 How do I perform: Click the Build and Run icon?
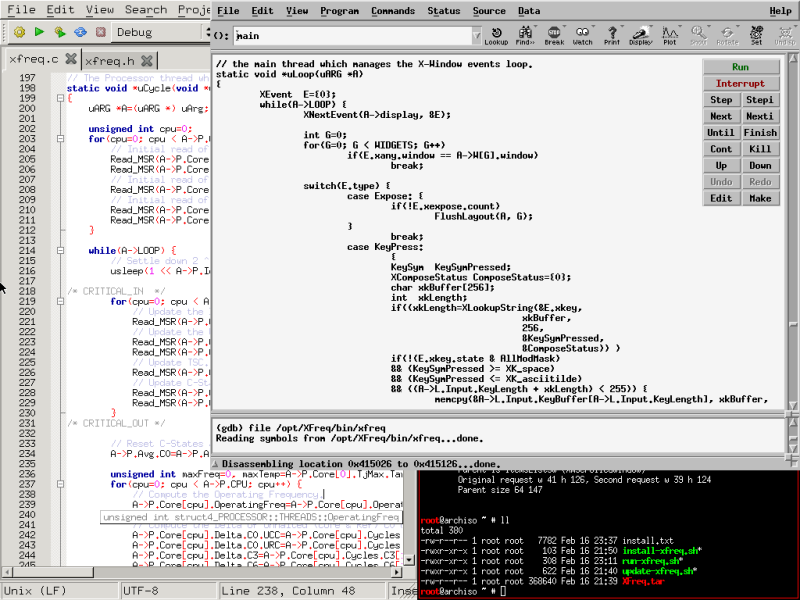[60, 32]
